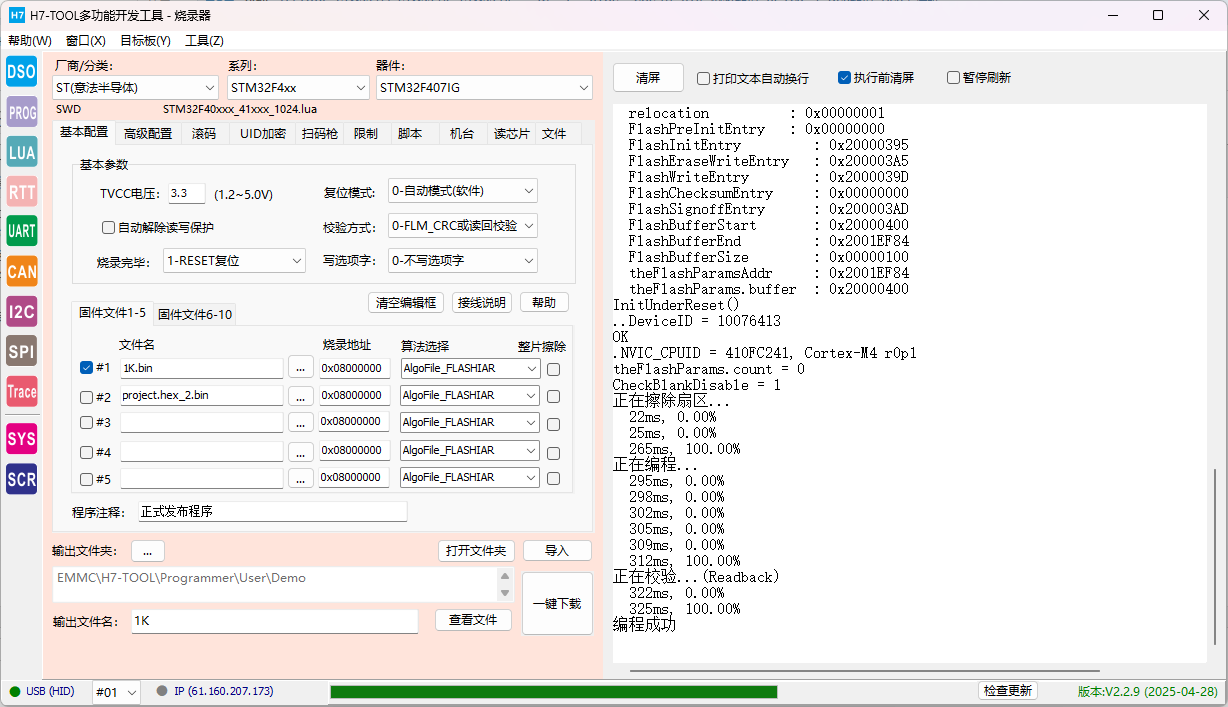Click the 一键下载 button
Image resolution: width=1228 pixels, height=707 pixels.
click(557, 604)
